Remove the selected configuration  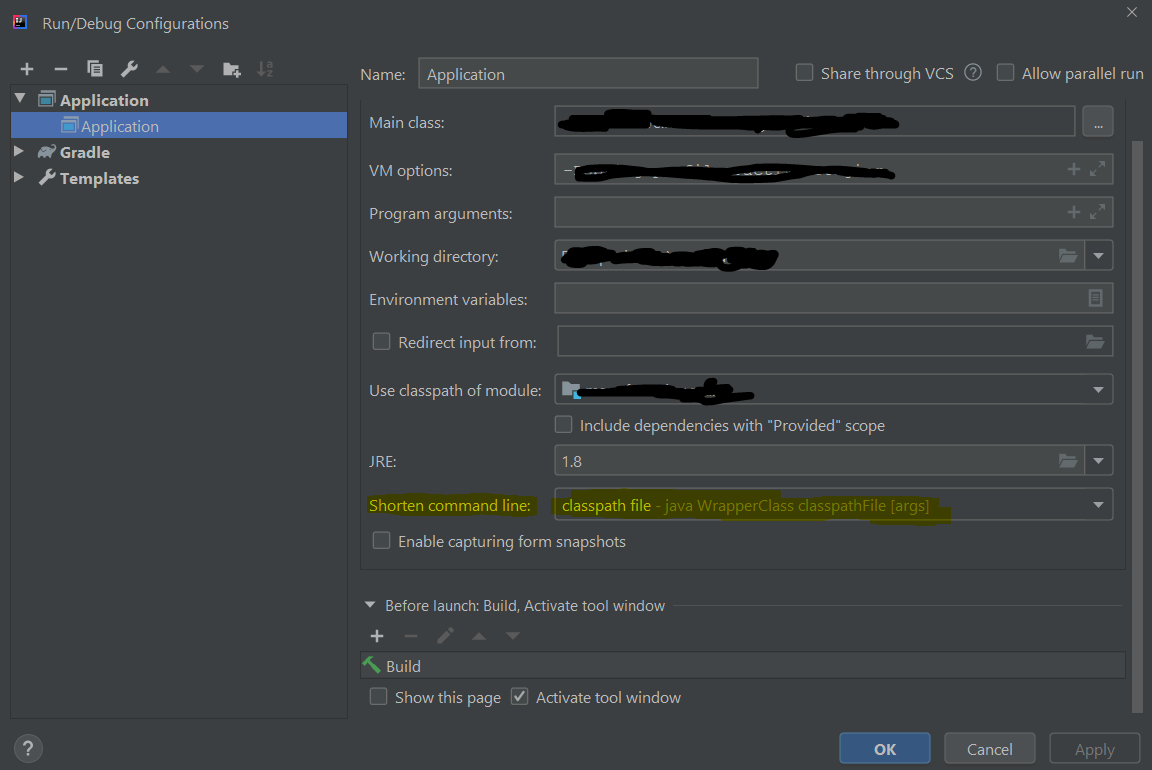61,69
